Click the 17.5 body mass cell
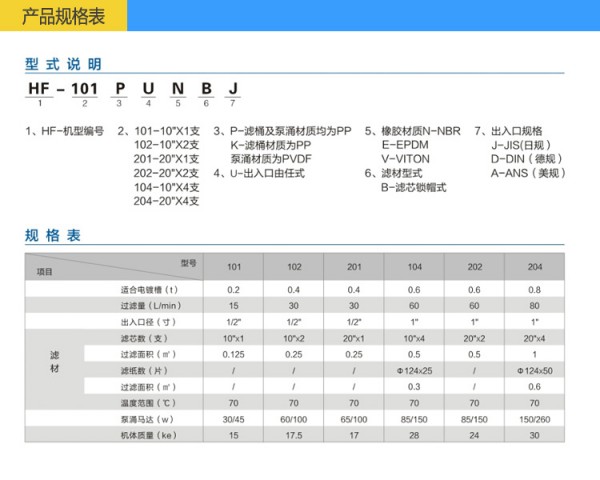This screenshot has width=600, height=480. click(x=293, y=436)
